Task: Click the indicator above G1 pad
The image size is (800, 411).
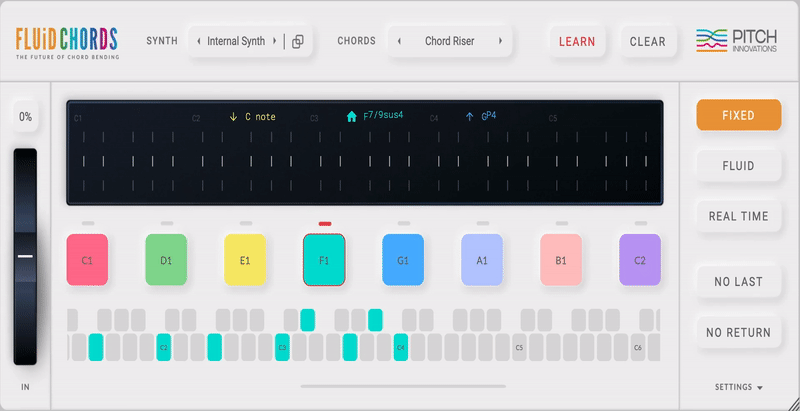Action: pyautogui.click(x=404, y=223)
